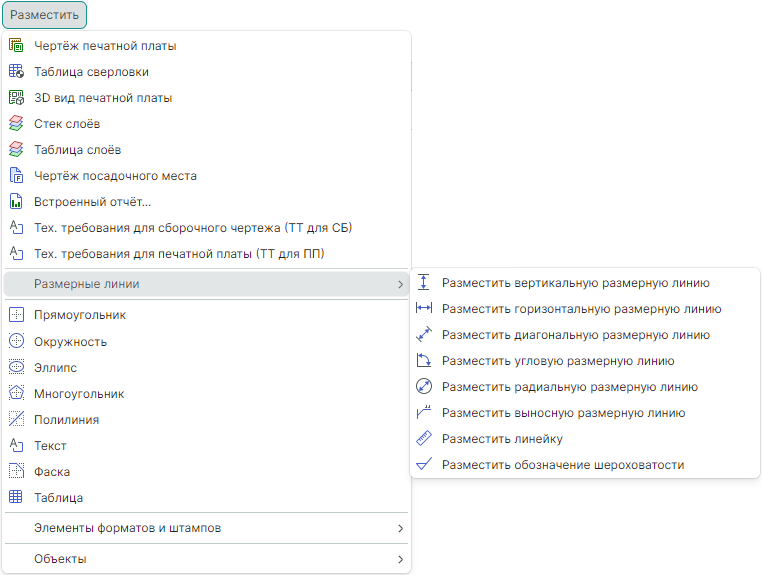Screen dimensions: 762x575
Task: Click the embedded report icon (Встроенный отчёт)
Action: coord(16,202)
